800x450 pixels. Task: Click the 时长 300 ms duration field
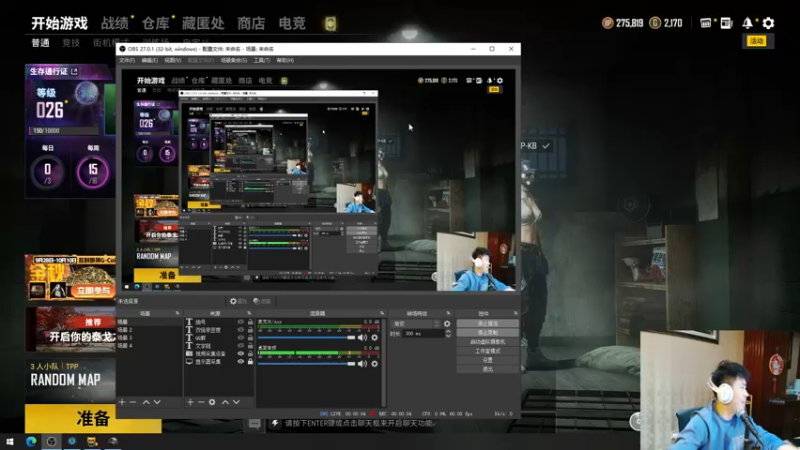click(423, 333)
